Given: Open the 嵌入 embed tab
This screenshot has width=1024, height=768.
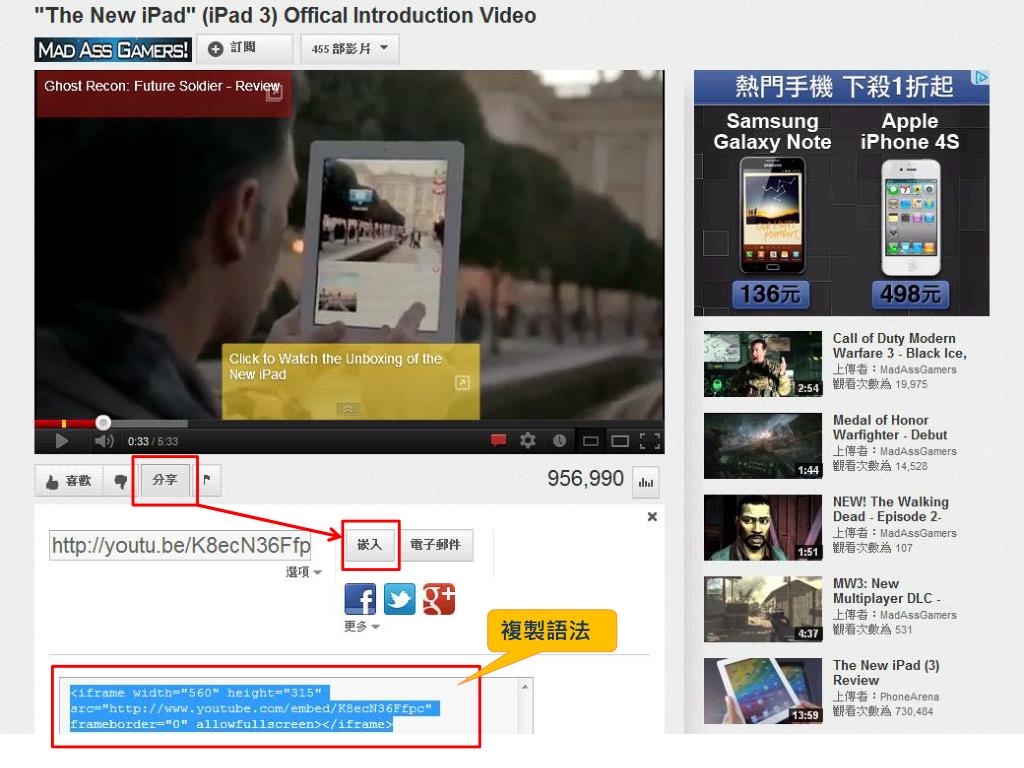Looking at the screenshot, I should point(369,545).
